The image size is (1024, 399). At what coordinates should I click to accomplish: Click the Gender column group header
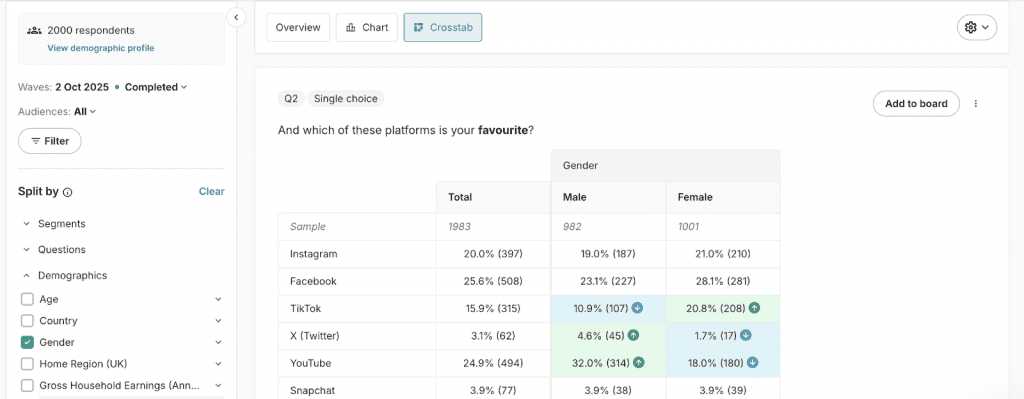point(665,166)
